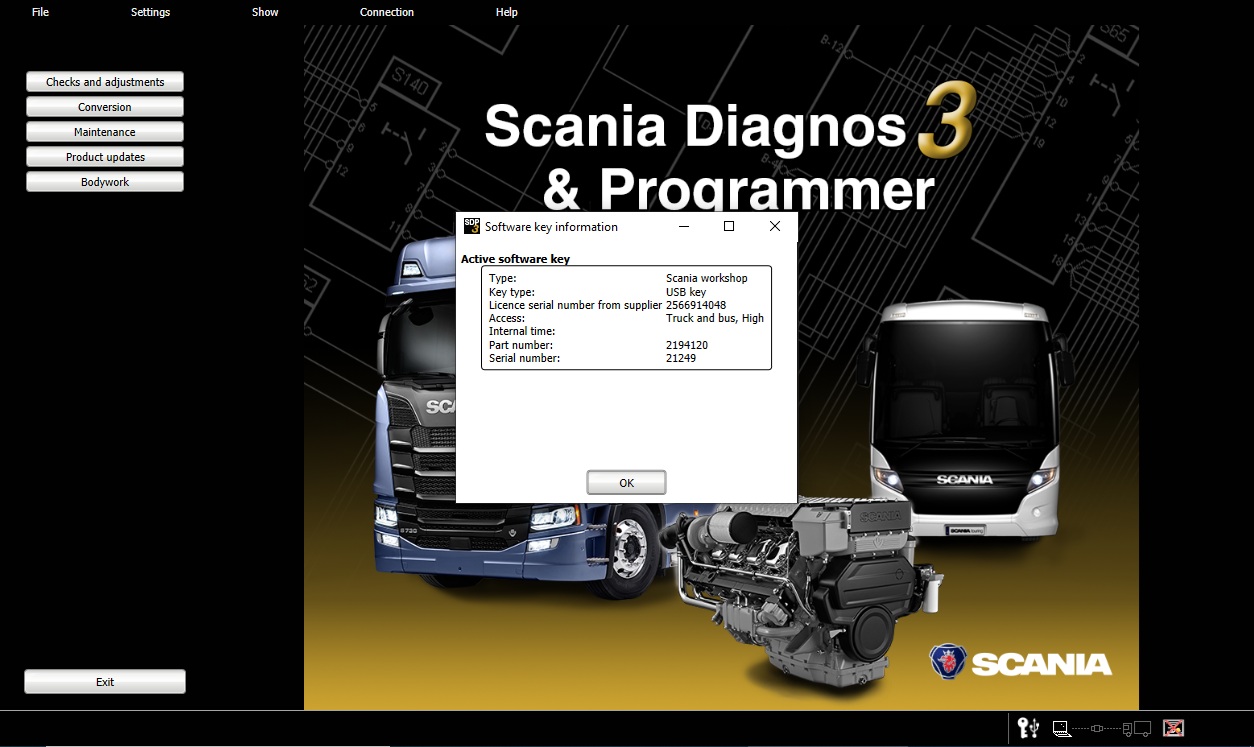Click the VCI connector icon in status bar

(1097, 729)
